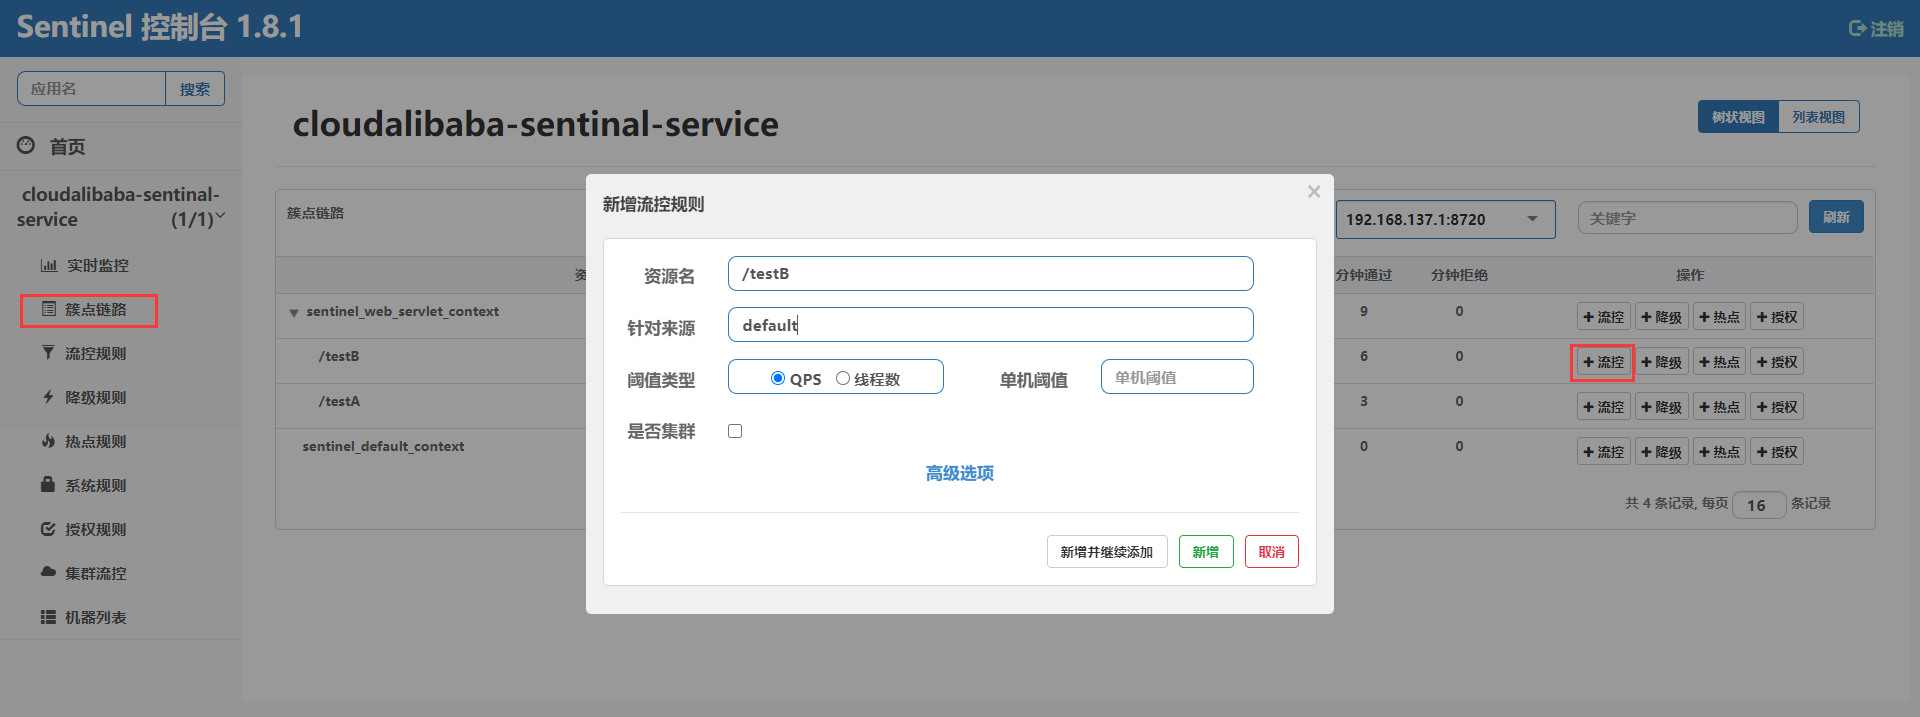The width and height of the screenshot is (1920, 717).
Task: Add 热点 rule for /testB
Action: click(1720, 362)
